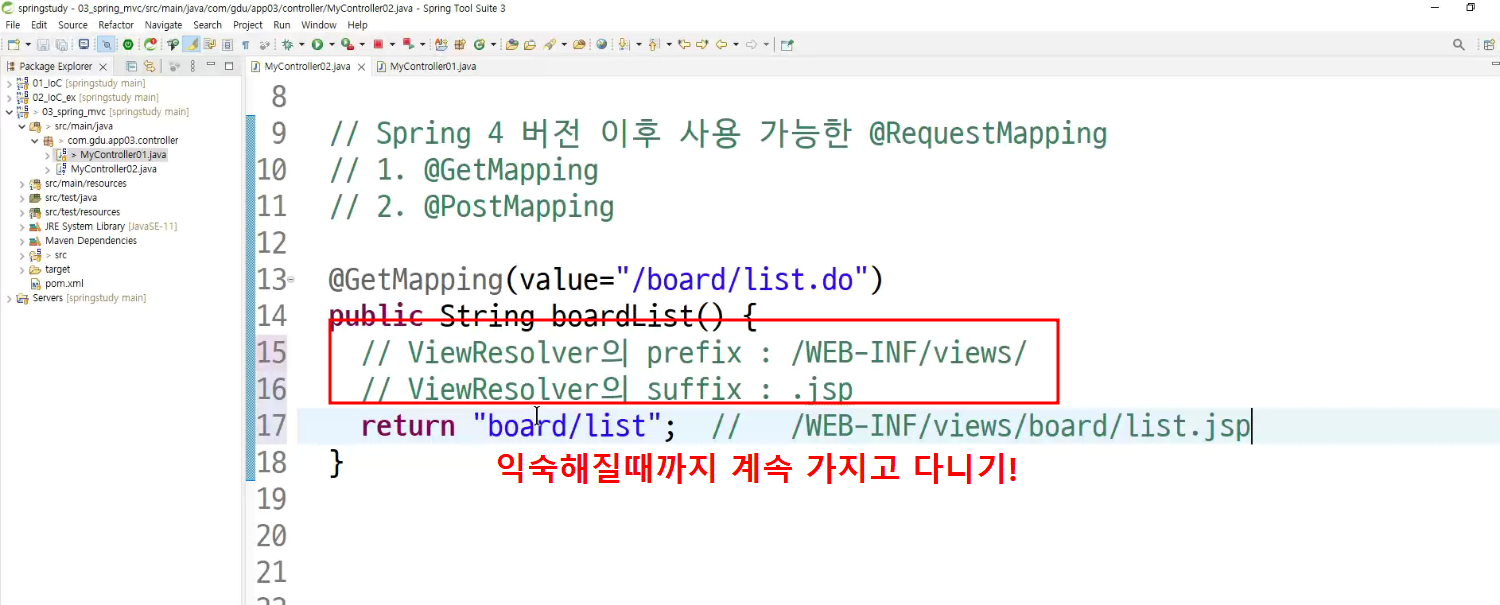Click the green Run button icon
The height and width of the screenshot is (605, 1500).
pyautogui.click(x=317, y=44)
